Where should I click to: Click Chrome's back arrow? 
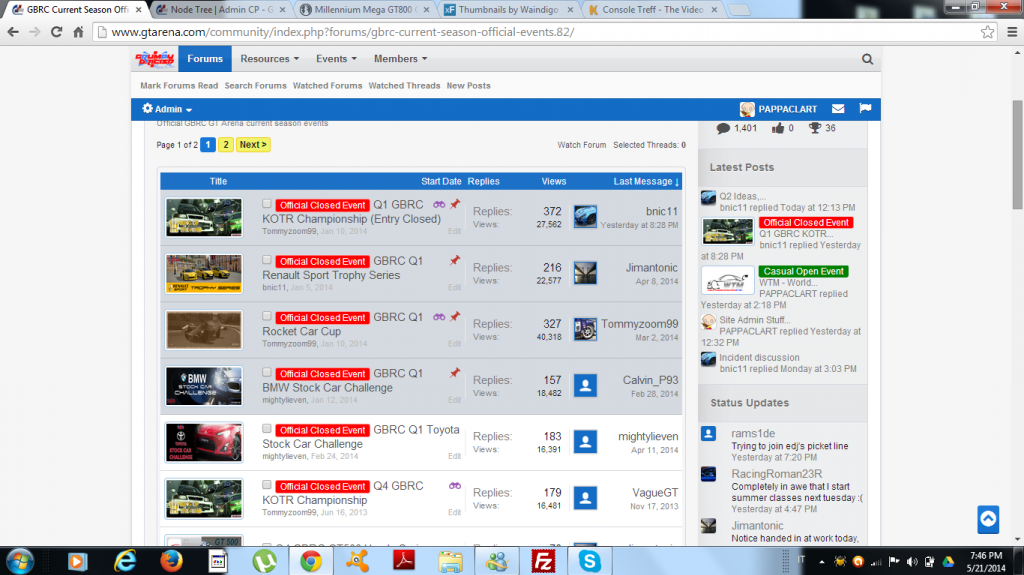pos(13,32)
